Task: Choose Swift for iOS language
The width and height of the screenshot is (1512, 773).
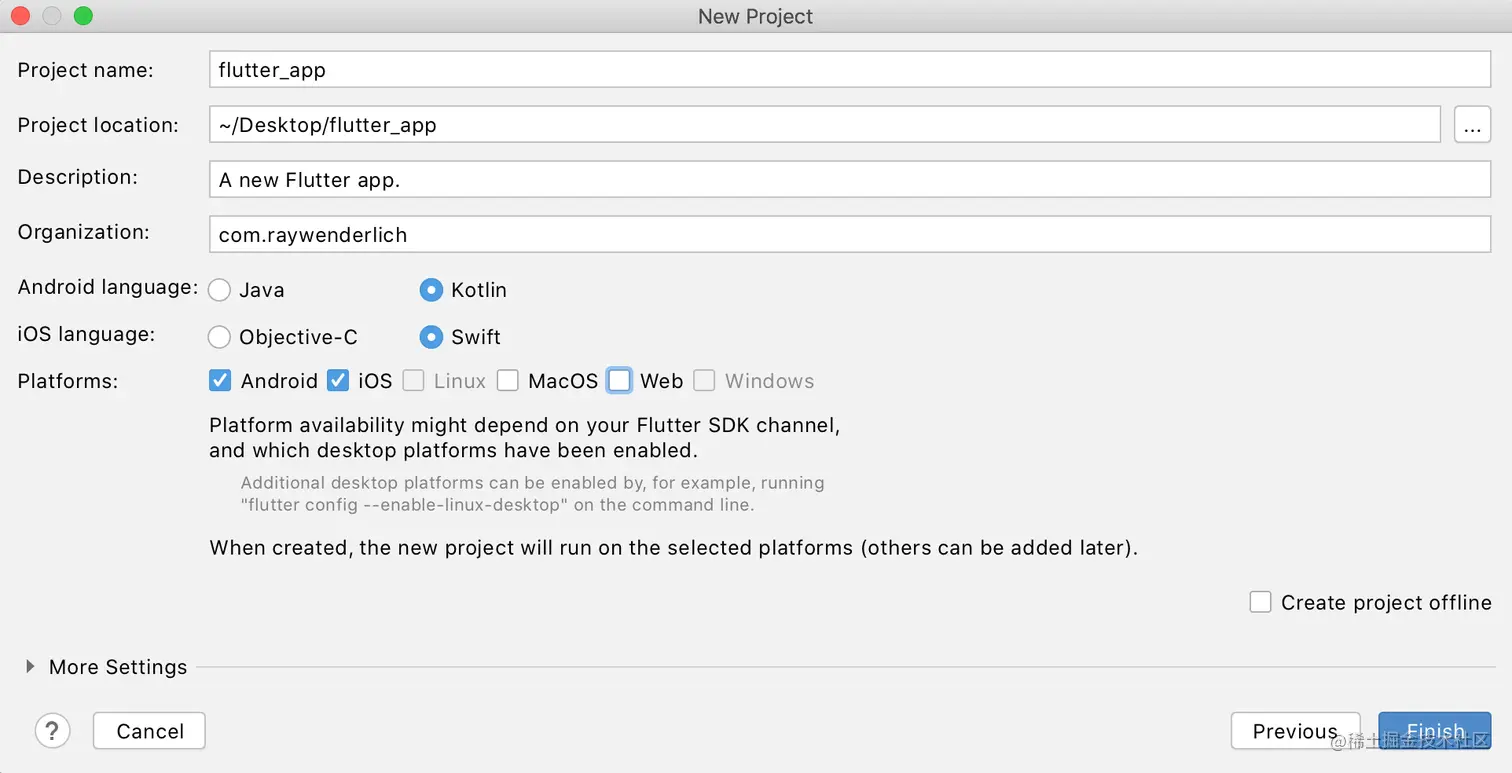Action: 431,337
